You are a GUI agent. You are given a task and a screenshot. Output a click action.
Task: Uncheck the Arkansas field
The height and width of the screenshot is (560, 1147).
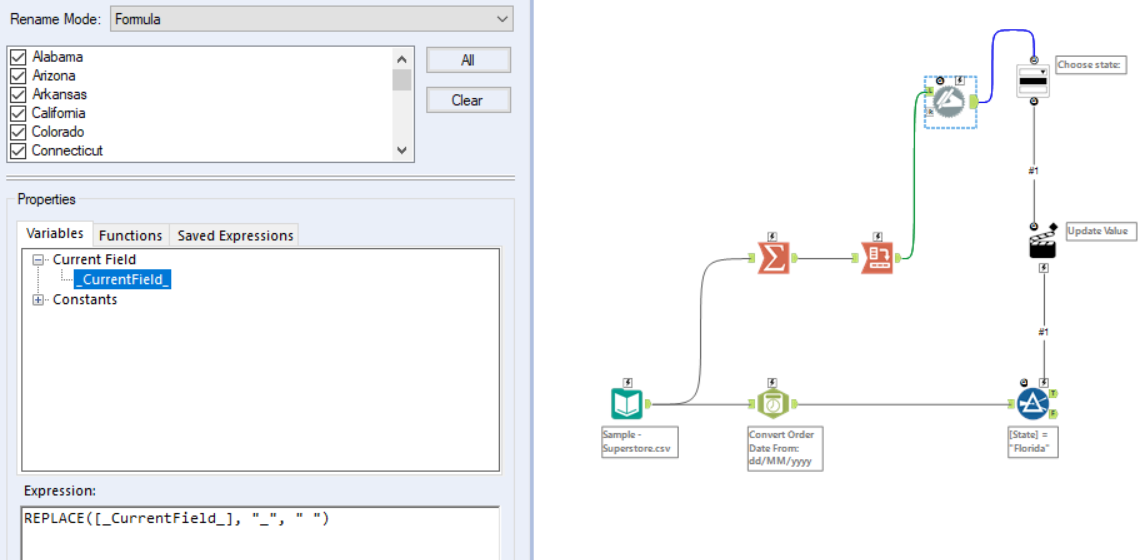tap(19, 94)
